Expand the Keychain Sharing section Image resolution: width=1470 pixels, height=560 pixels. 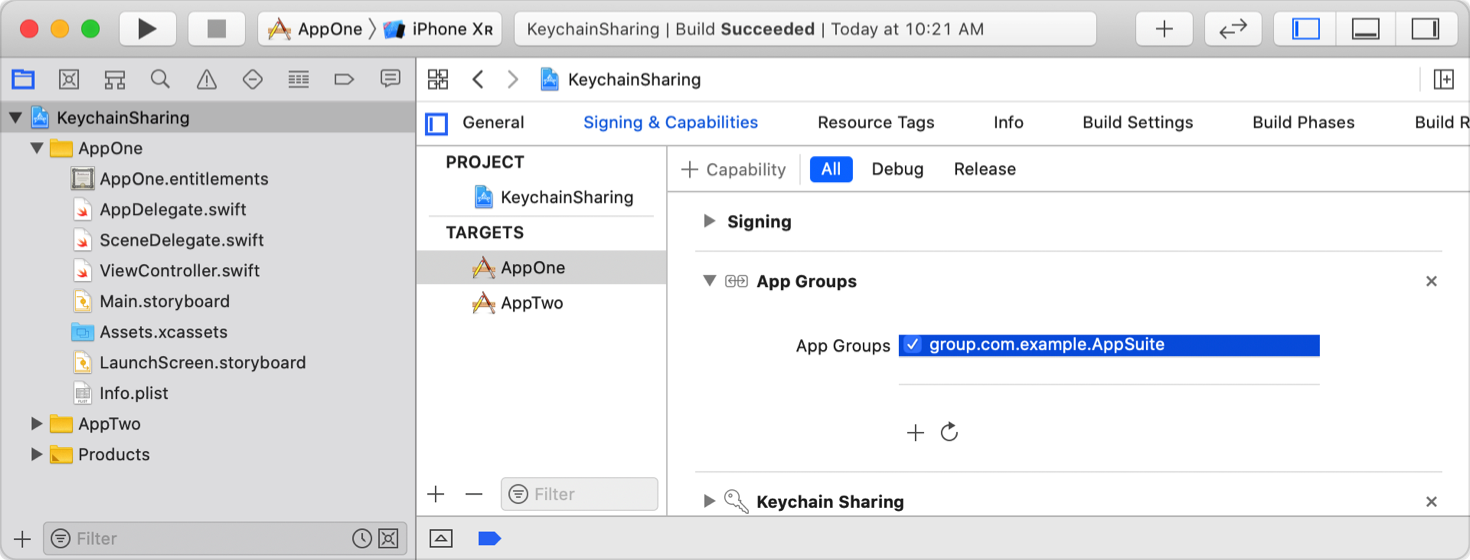(x=709, y=501)
